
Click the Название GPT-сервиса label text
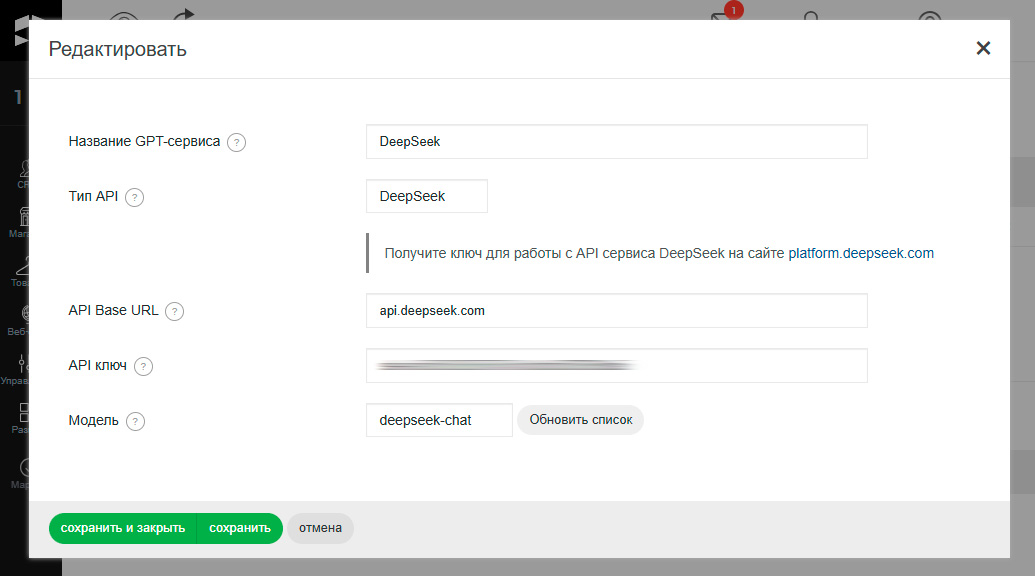tap(144, 141)
